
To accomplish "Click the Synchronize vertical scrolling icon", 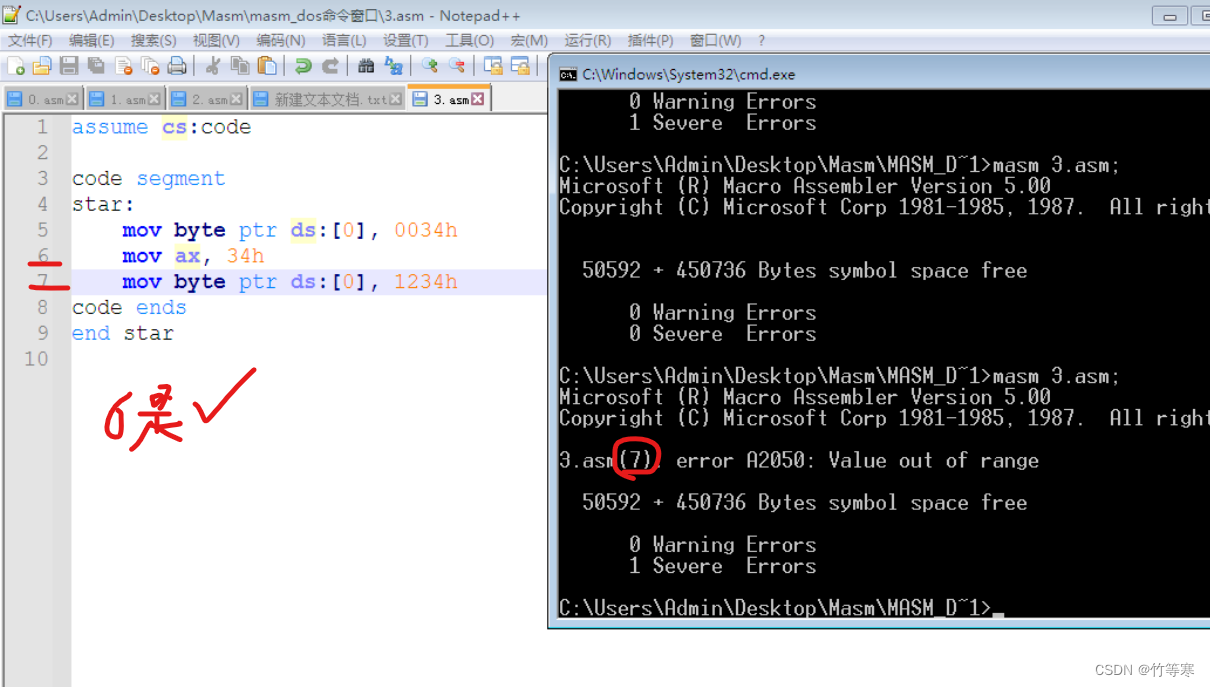I will [493, 66].
